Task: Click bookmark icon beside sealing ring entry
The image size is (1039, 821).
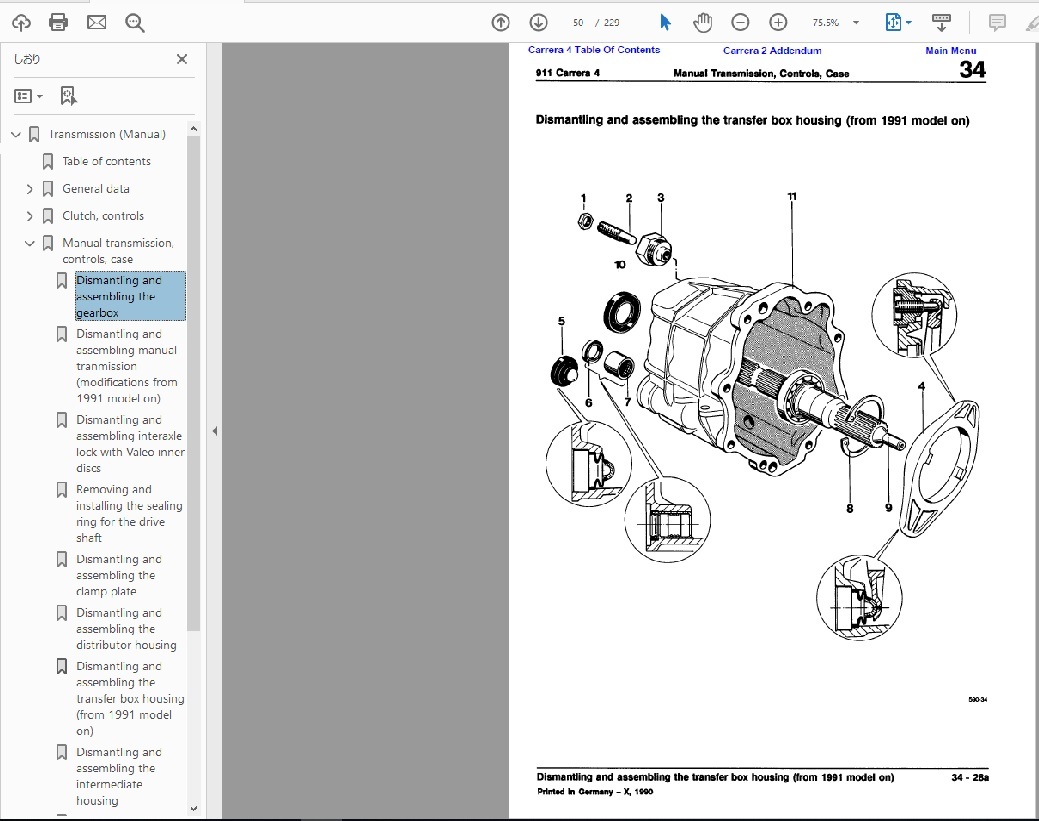Action: (x=62, y=490)
